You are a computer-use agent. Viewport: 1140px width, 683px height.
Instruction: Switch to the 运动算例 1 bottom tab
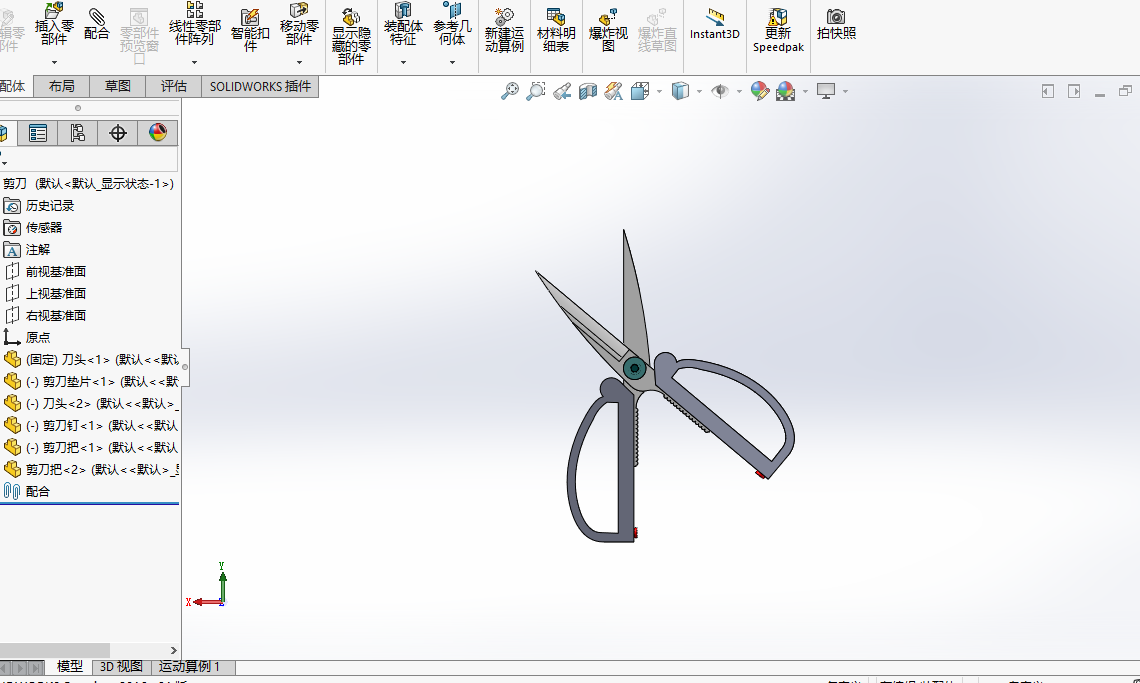pos(189,666)
